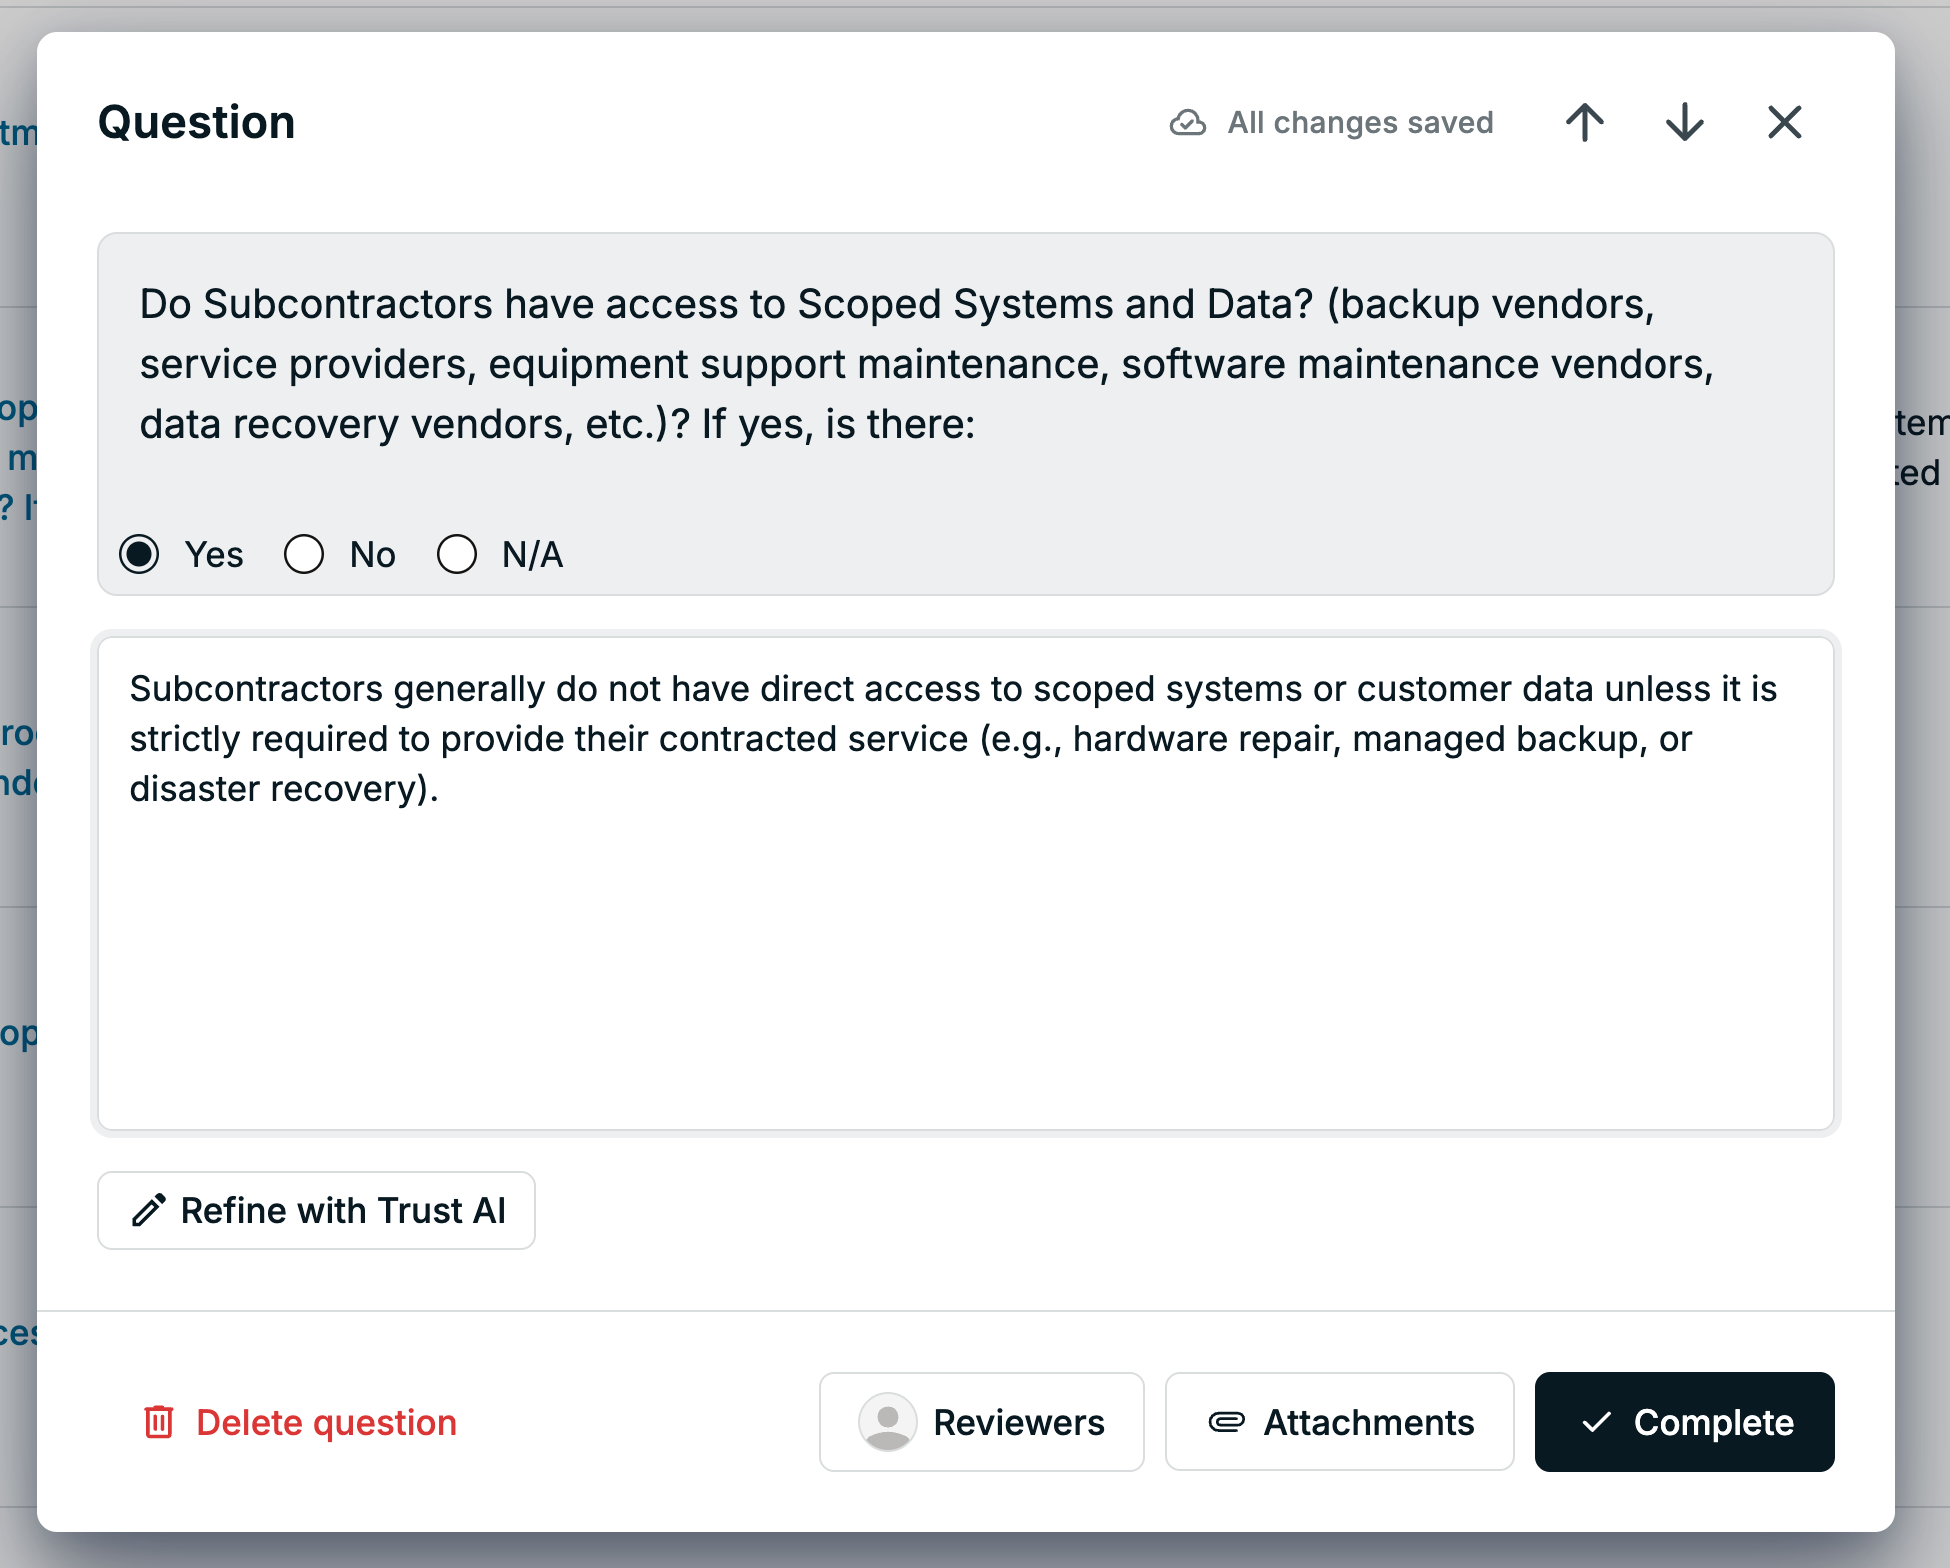Screen dimensions: 1950x1568
Task: Click the 'All changes saved' status text
Action: (x=1360, y=123)
